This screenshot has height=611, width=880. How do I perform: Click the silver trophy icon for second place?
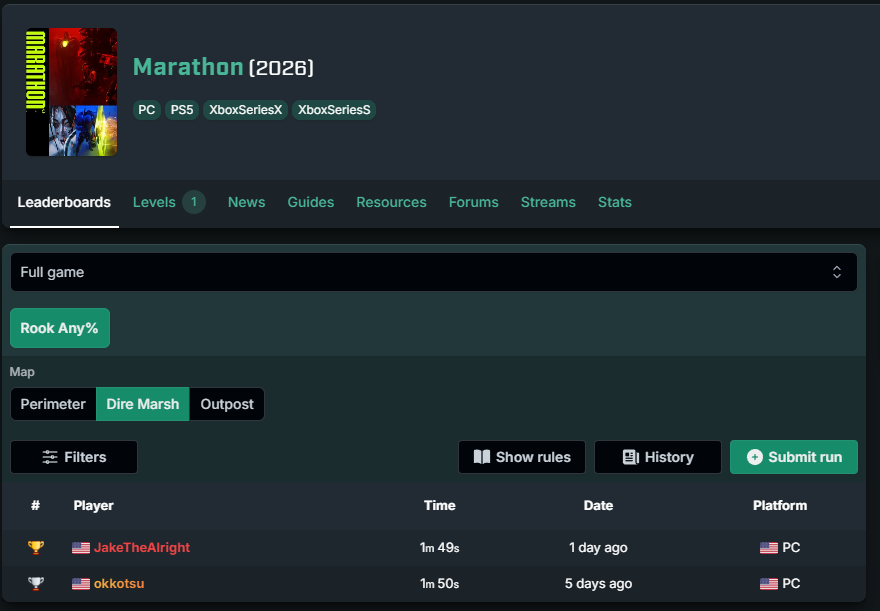pyautogui.click(x=36, y=584)
